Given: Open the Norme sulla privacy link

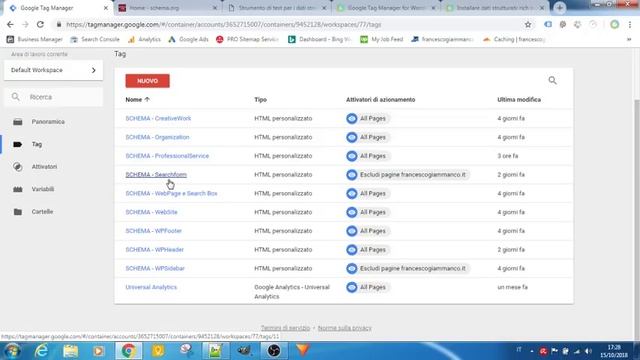Looking at the screenshot, I should (x=344, y=328).
